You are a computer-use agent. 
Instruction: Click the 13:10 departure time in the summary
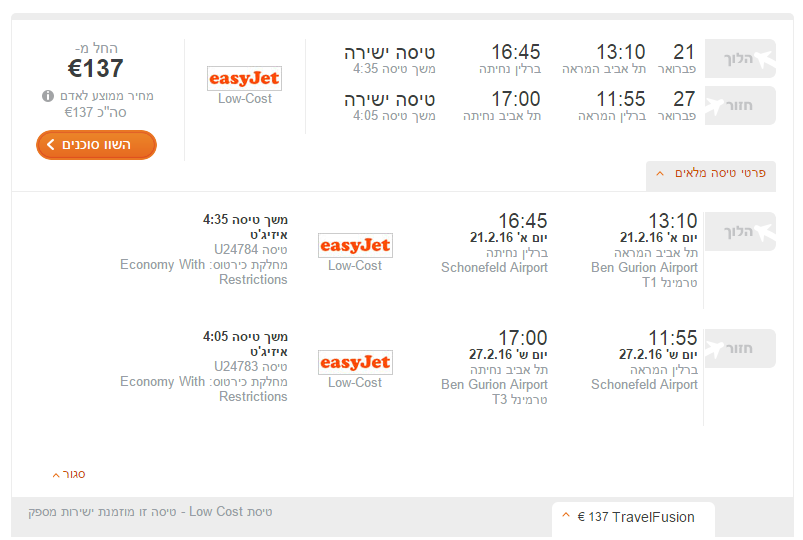(621, 52)
